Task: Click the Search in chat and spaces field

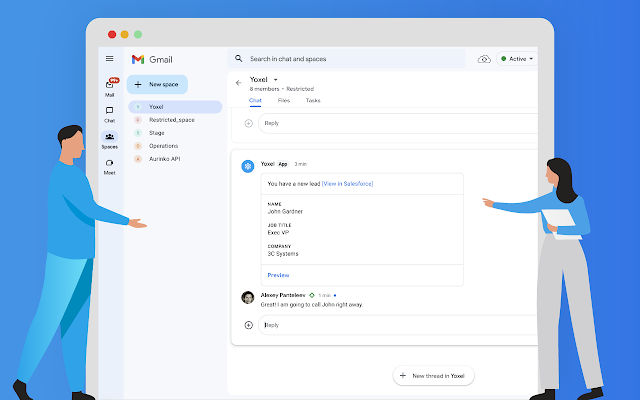Action: tap(346, 59)
